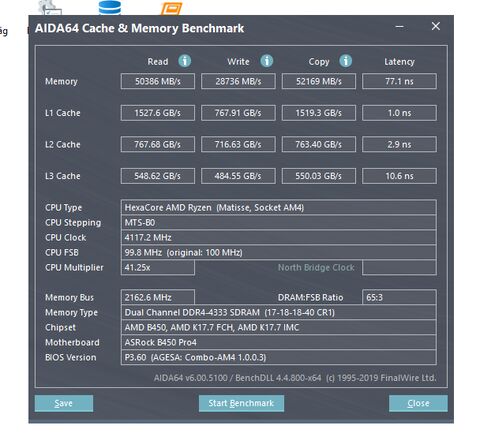Click the Write info icon

tap(267, 61)
